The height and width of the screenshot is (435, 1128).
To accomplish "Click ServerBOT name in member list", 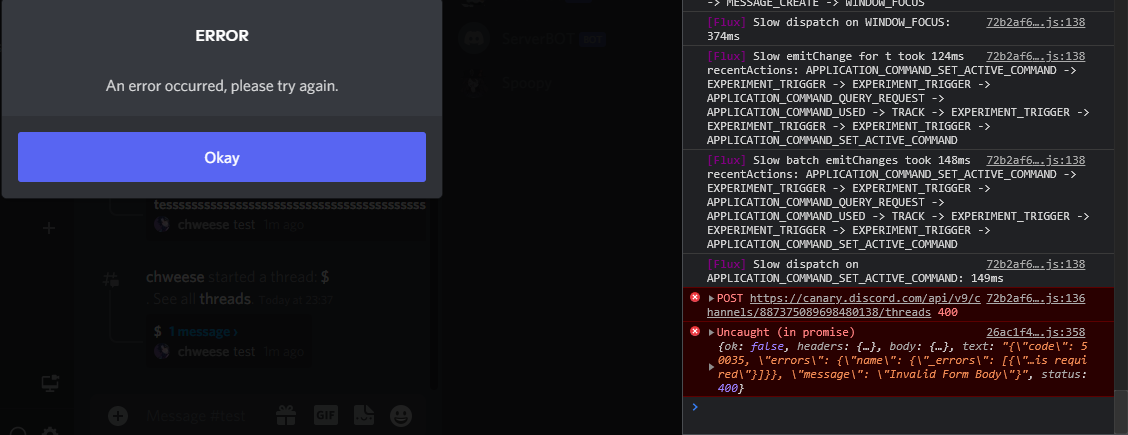I will pos(539,39).
